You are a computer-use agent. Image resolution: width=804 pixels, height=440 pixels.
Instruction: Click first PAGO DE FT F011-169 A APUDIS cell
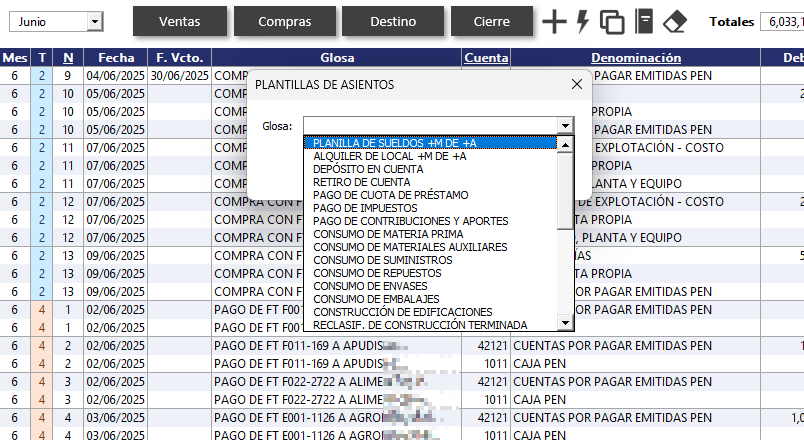click(x=337, y=346)
